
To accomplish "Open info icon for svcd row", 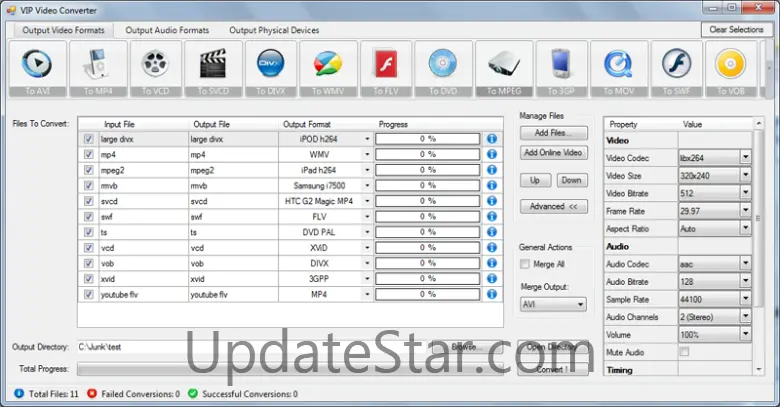I will pos(491,201).
